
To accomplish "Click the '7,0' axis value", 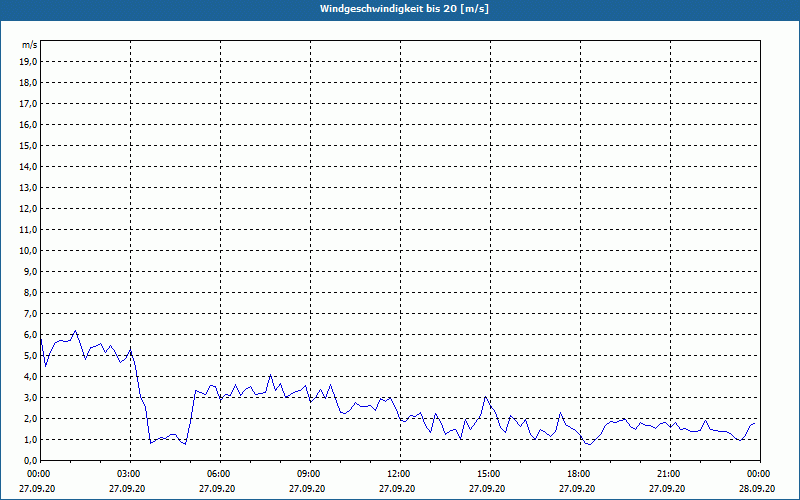I will (30, 314).
